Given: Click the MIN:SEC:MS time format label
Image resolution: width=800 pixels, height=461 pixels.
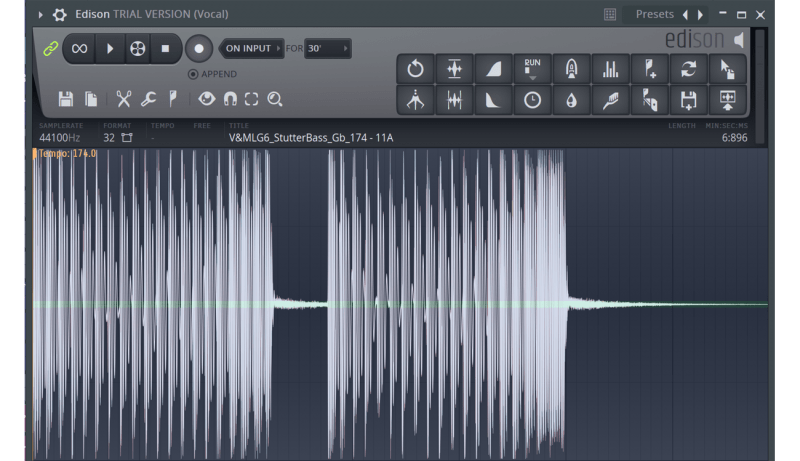Looking at the screenshot, I should click(727, 125).
